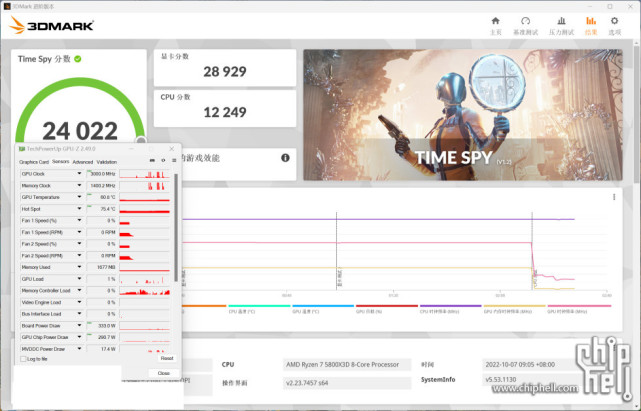The height and width of the screenshot is (411, 641).
Task: Click the info icon on game performance panel
Action: coord(285,158)
